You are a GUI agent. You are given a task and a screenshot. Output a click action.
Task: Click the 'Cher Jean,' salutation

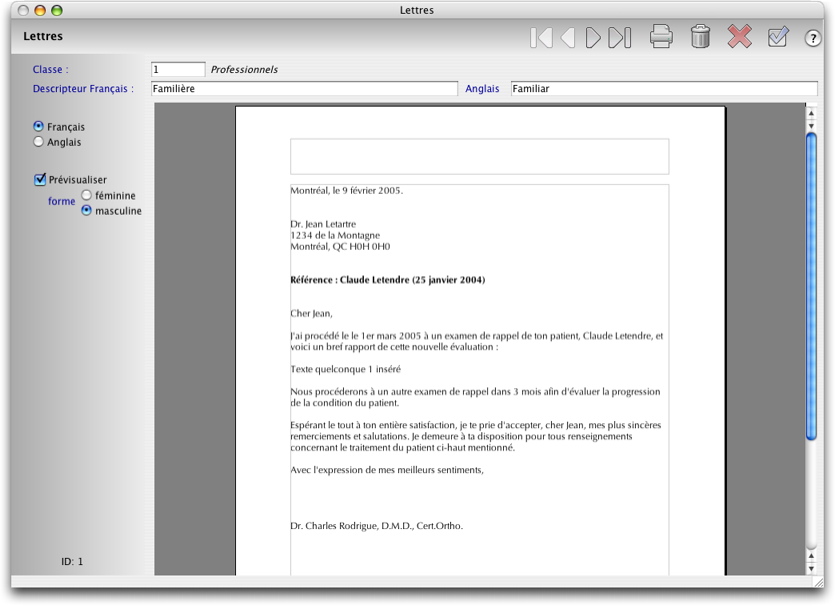pos(312,314)
